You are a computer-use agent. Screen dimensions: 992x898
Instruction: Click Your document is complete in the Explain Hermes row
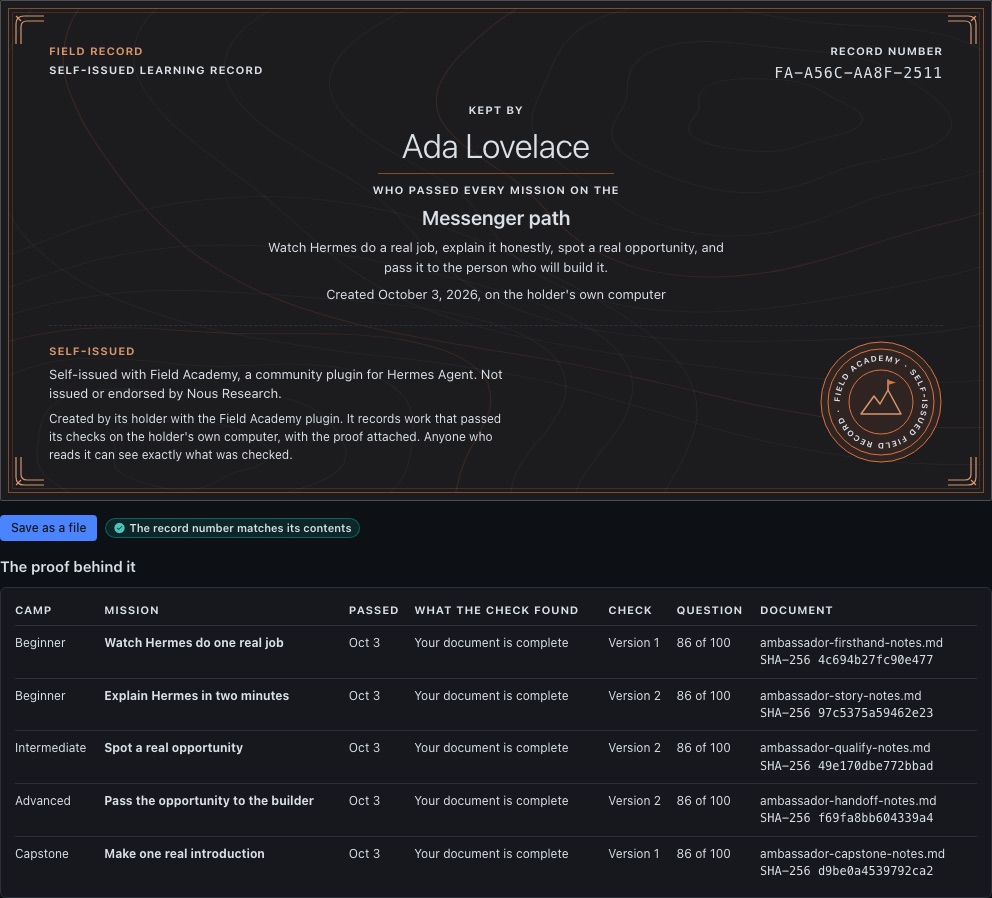pyautogui.click(x=492, y=695)
